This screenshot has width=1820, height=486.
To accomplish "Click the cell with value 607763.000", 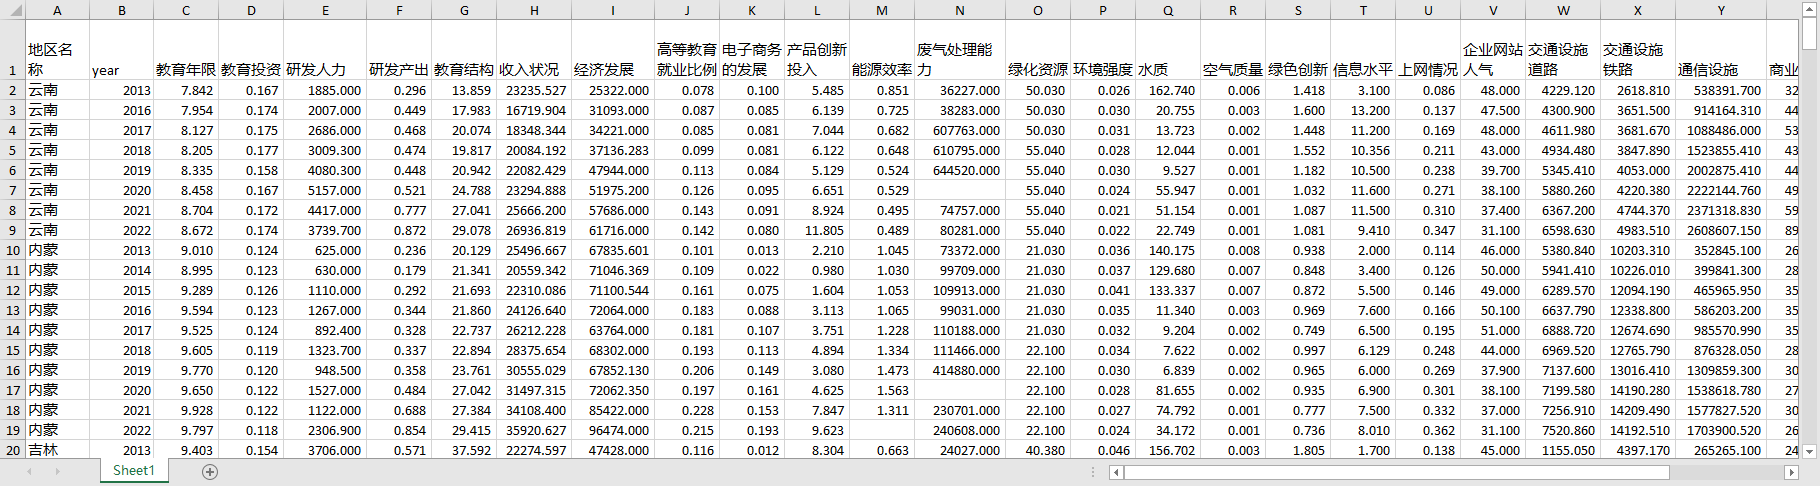I will tap(960, 130).
